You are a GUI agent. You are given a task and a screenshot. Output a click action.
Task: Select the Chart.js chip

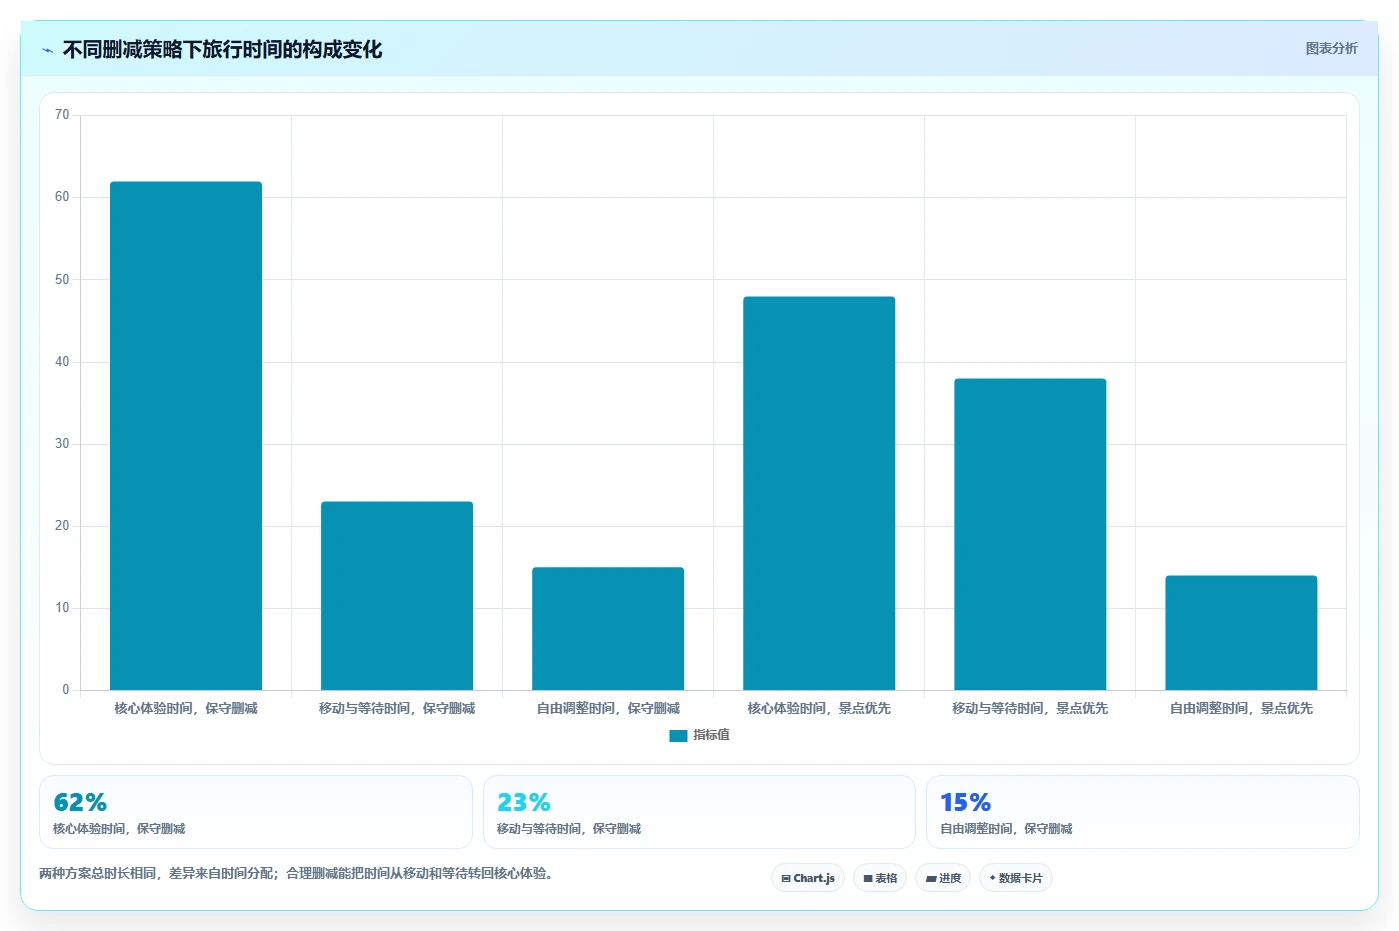(x=808, y=878)
